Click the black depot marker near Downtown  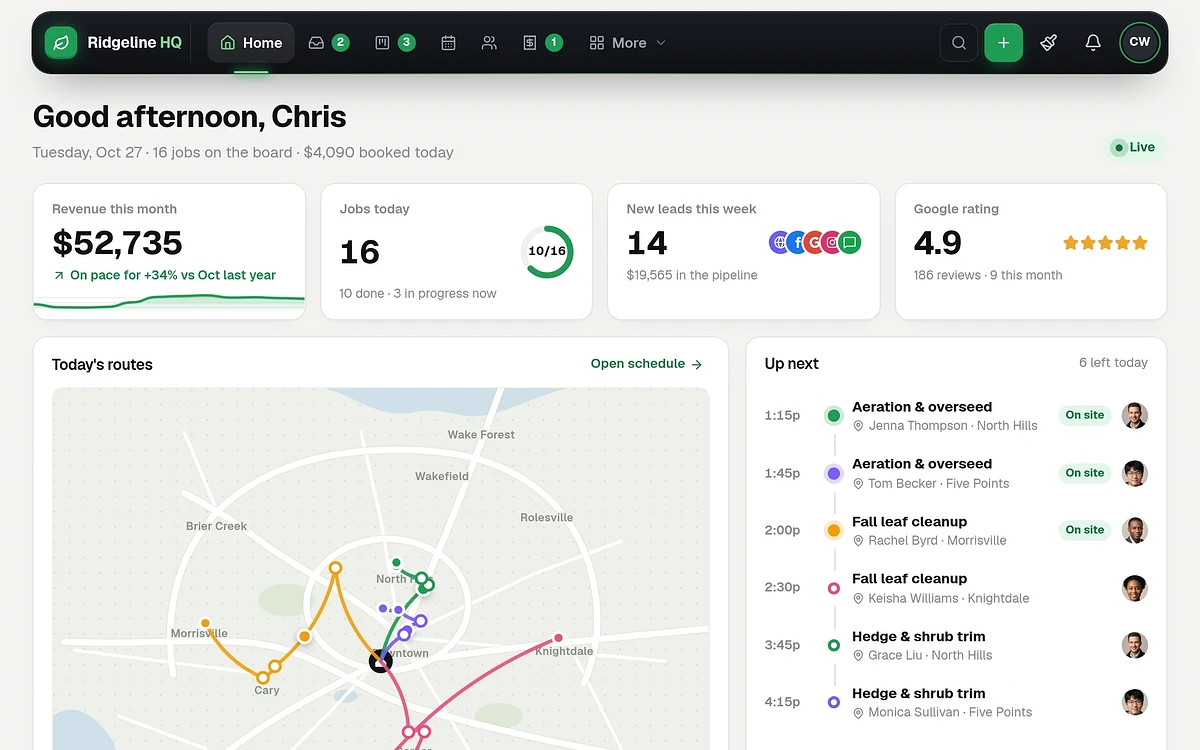tap(380, 660)
